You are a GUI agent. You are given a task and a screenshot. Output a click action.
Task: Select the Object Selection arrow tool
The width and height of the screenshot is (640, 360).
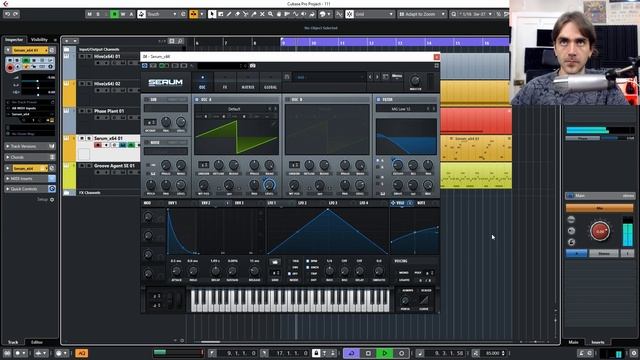[212, 14]
